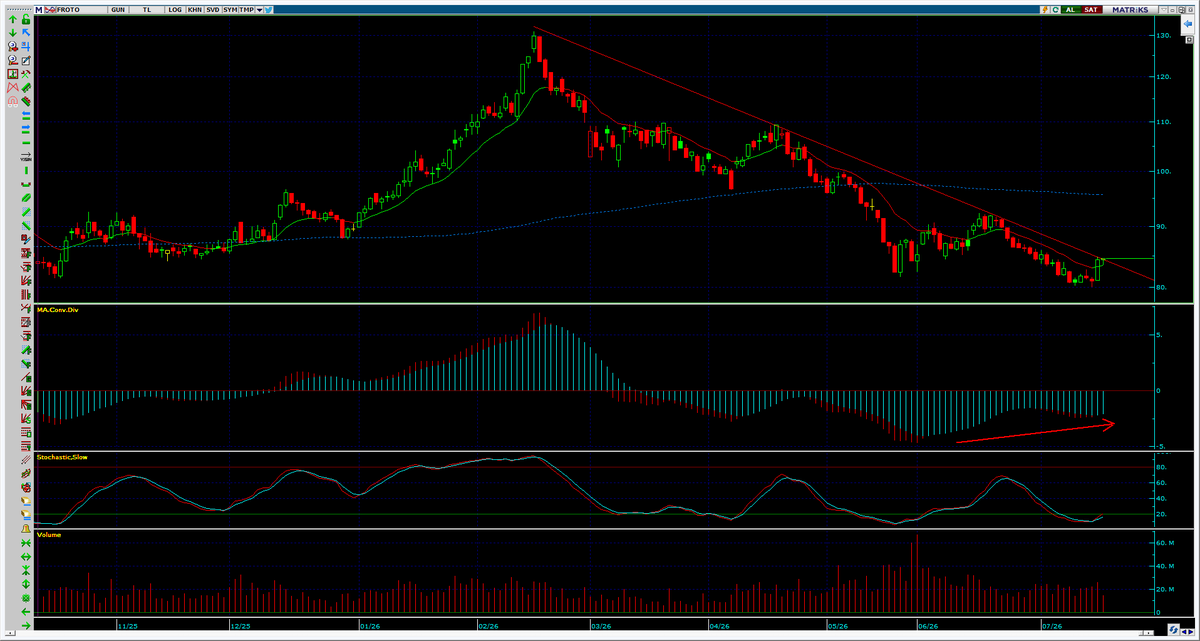Click the blue double left arrows icon

click(26, 116)
